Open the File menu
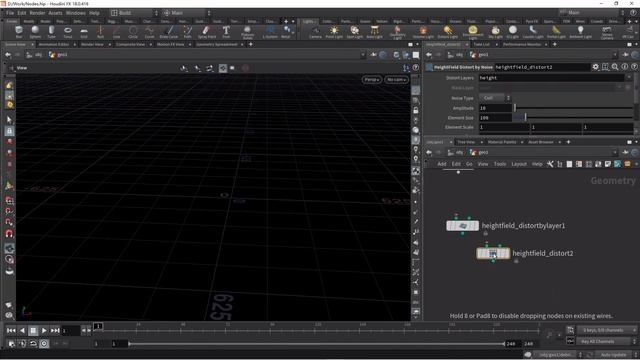640x360 pixels. point(10,13)
